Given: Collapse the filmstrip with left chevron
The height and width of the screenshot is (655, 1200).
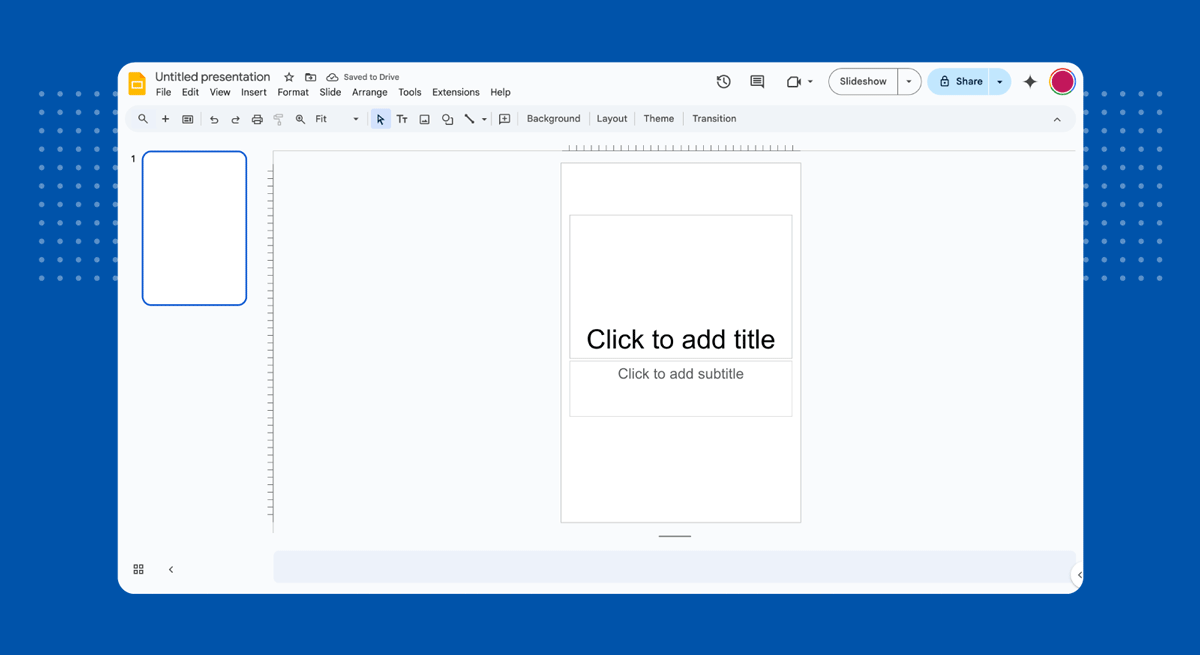Looking at the screenshot, I should (171, 569).
